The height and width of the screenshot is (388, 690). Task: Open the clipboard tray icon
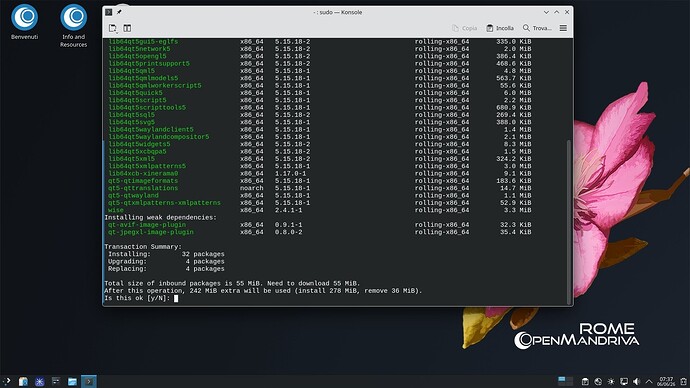tap(585, 381)
